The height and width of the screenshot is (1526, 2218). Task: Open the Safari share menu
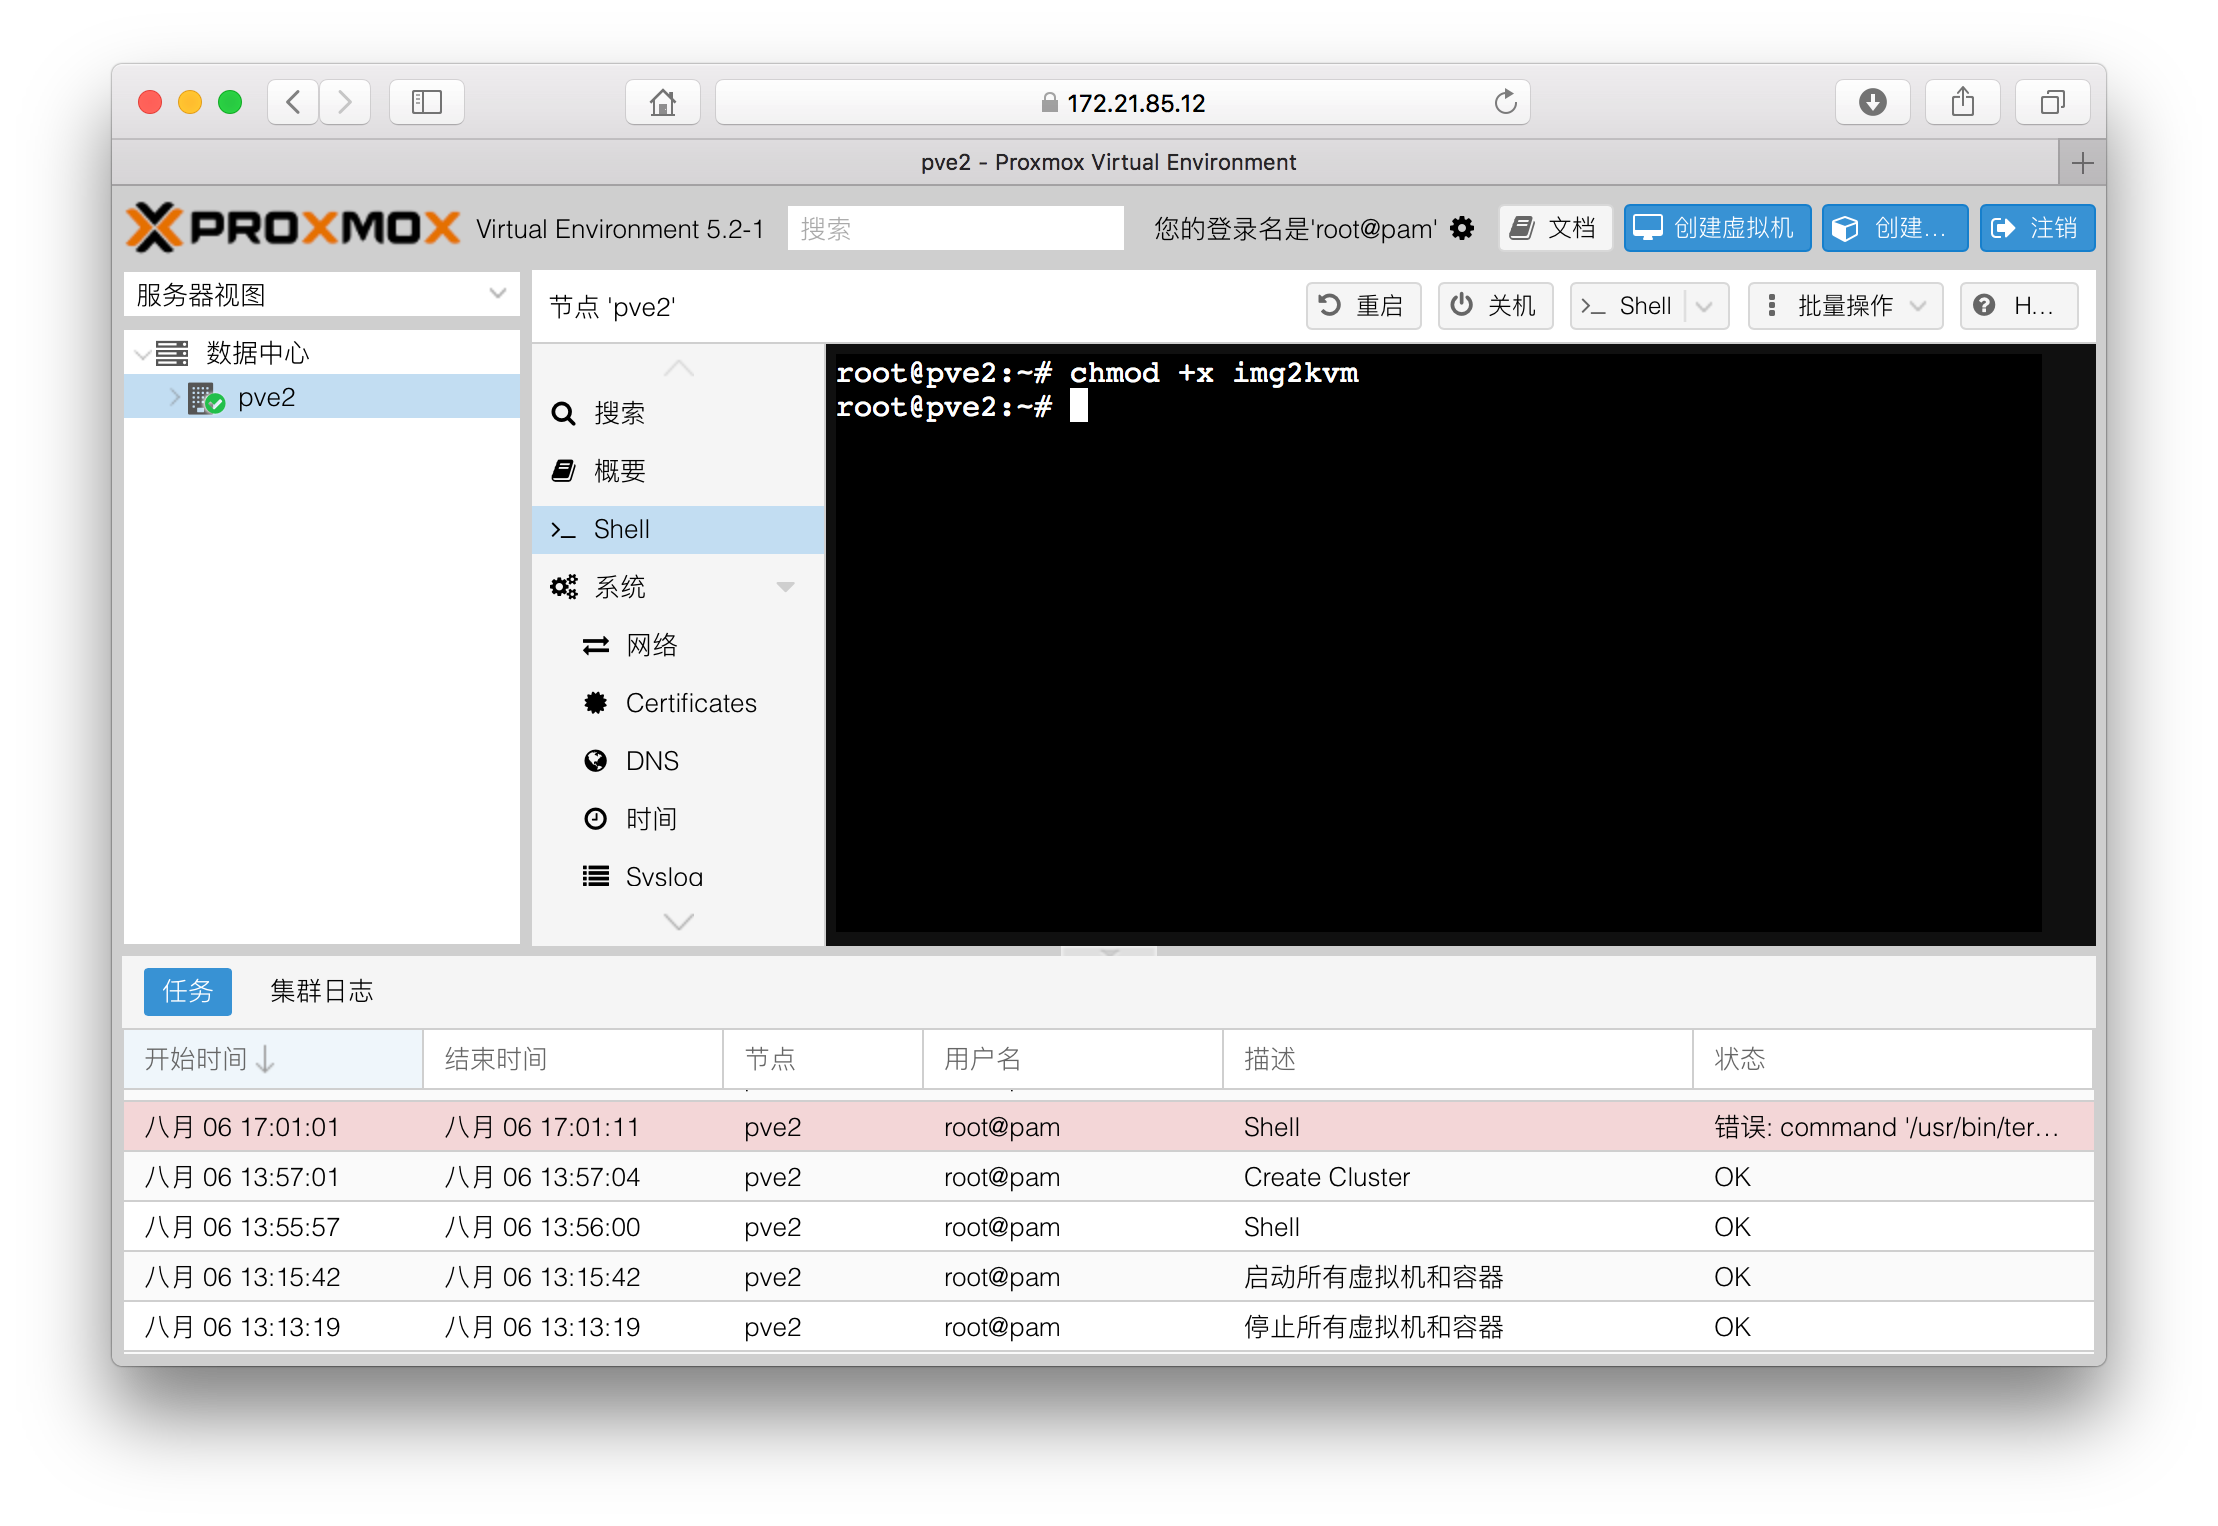point(1962,102)
